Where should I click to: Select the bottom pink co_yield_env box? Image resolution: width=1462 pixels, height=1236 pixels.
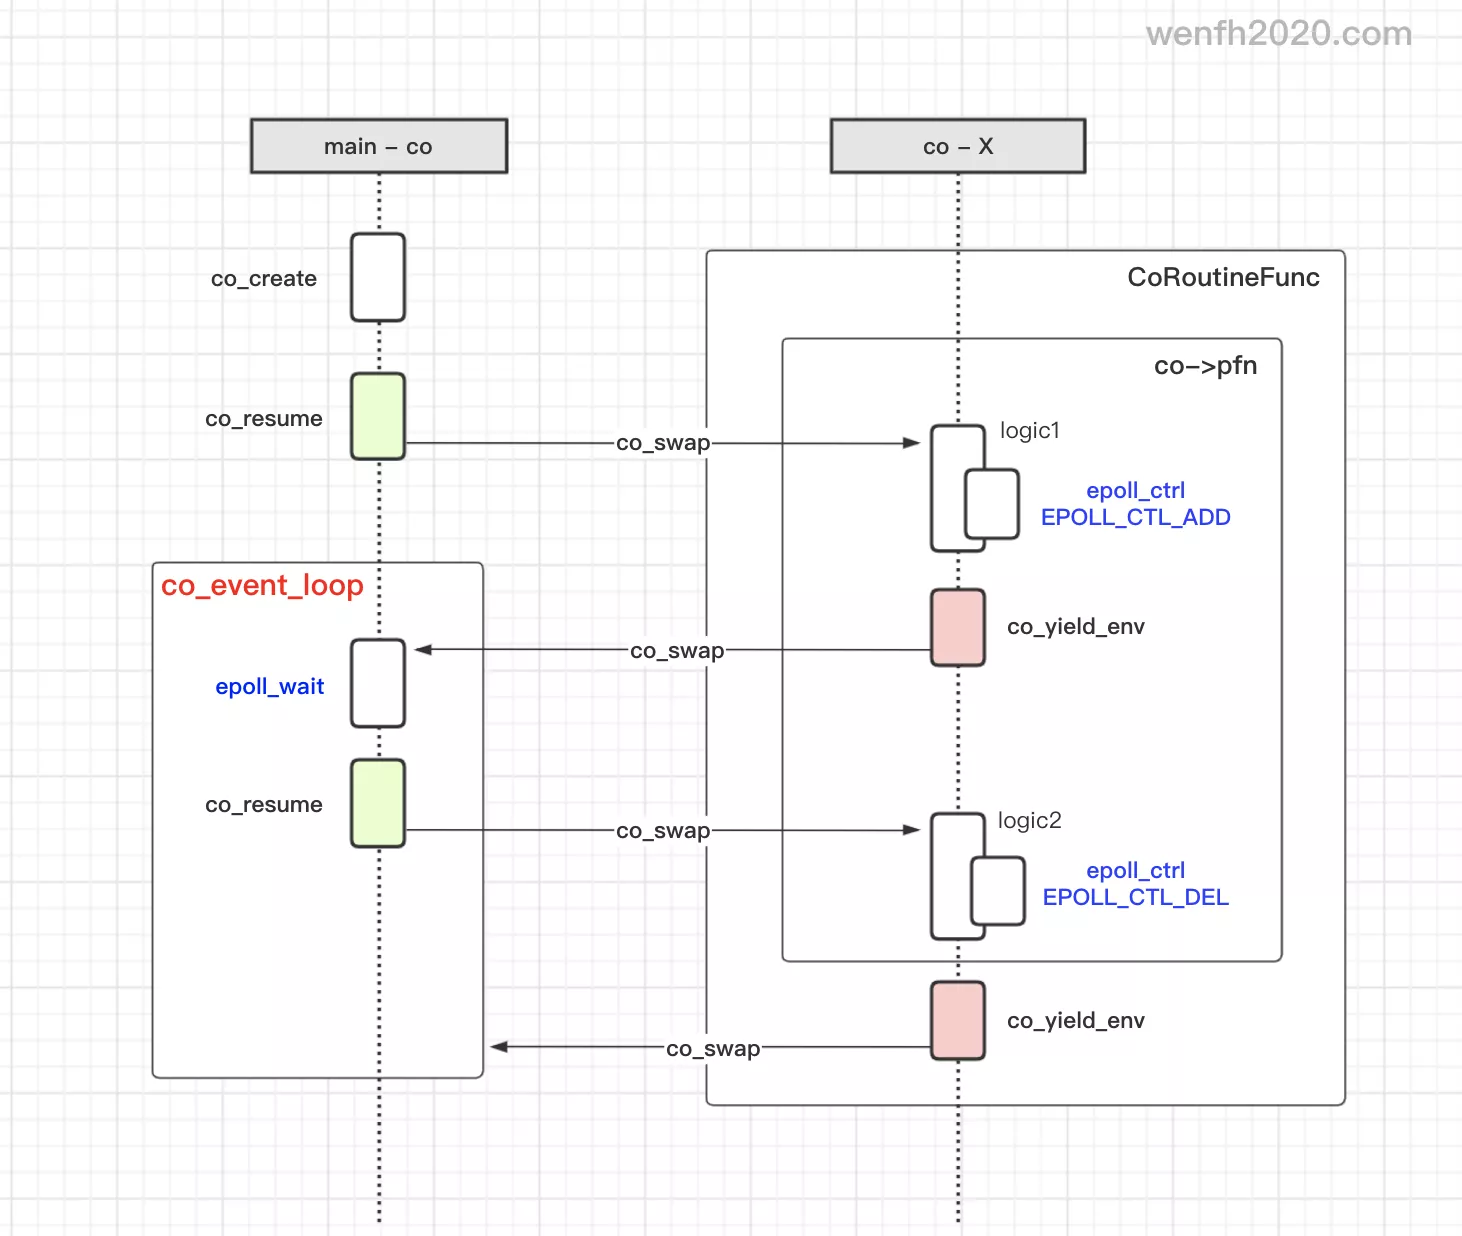tap(957, 1020)
